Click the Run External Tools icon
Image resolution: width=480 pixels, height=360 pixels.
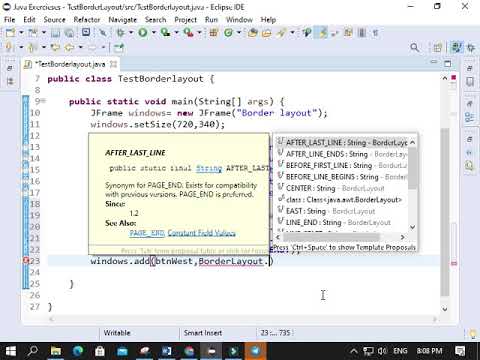(188, 33)
